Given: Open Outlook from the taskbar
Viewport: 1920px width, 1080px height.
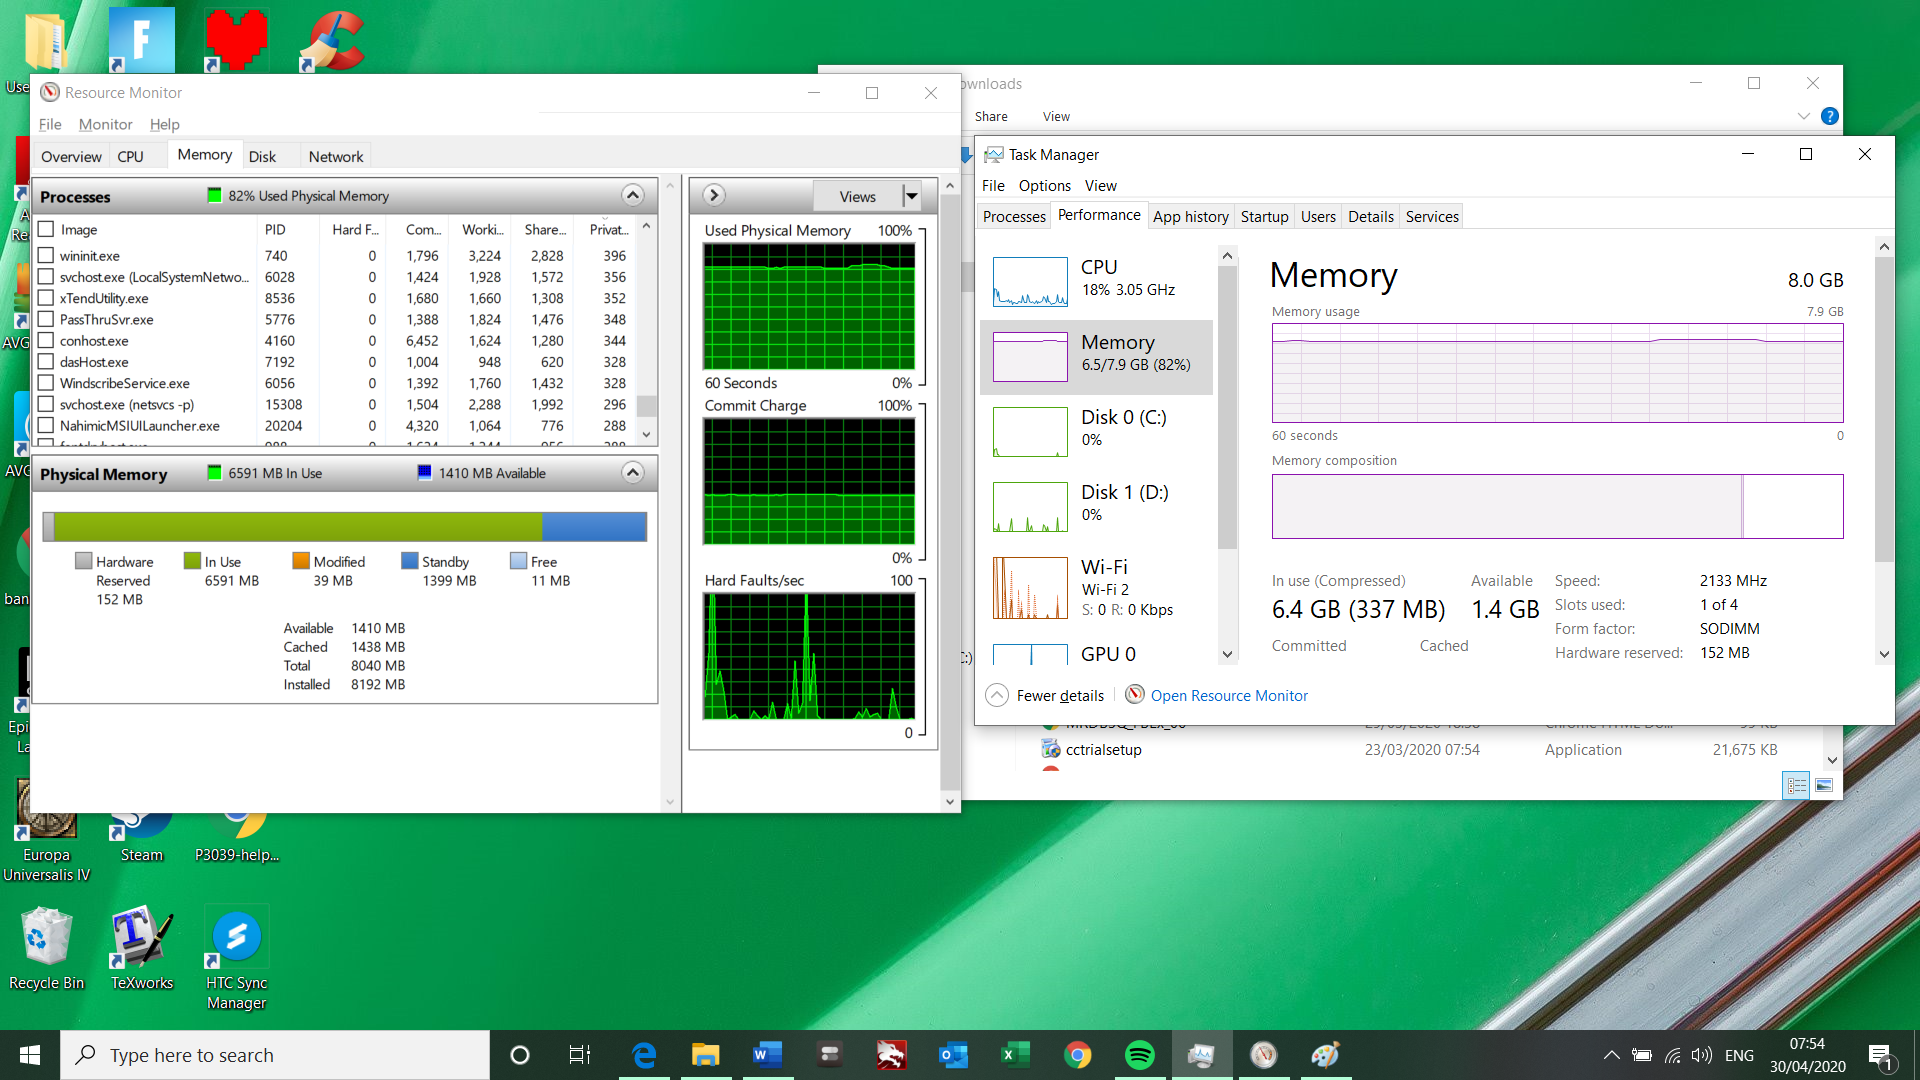Looking at the screenshot, I should [x=953, y=1055].
